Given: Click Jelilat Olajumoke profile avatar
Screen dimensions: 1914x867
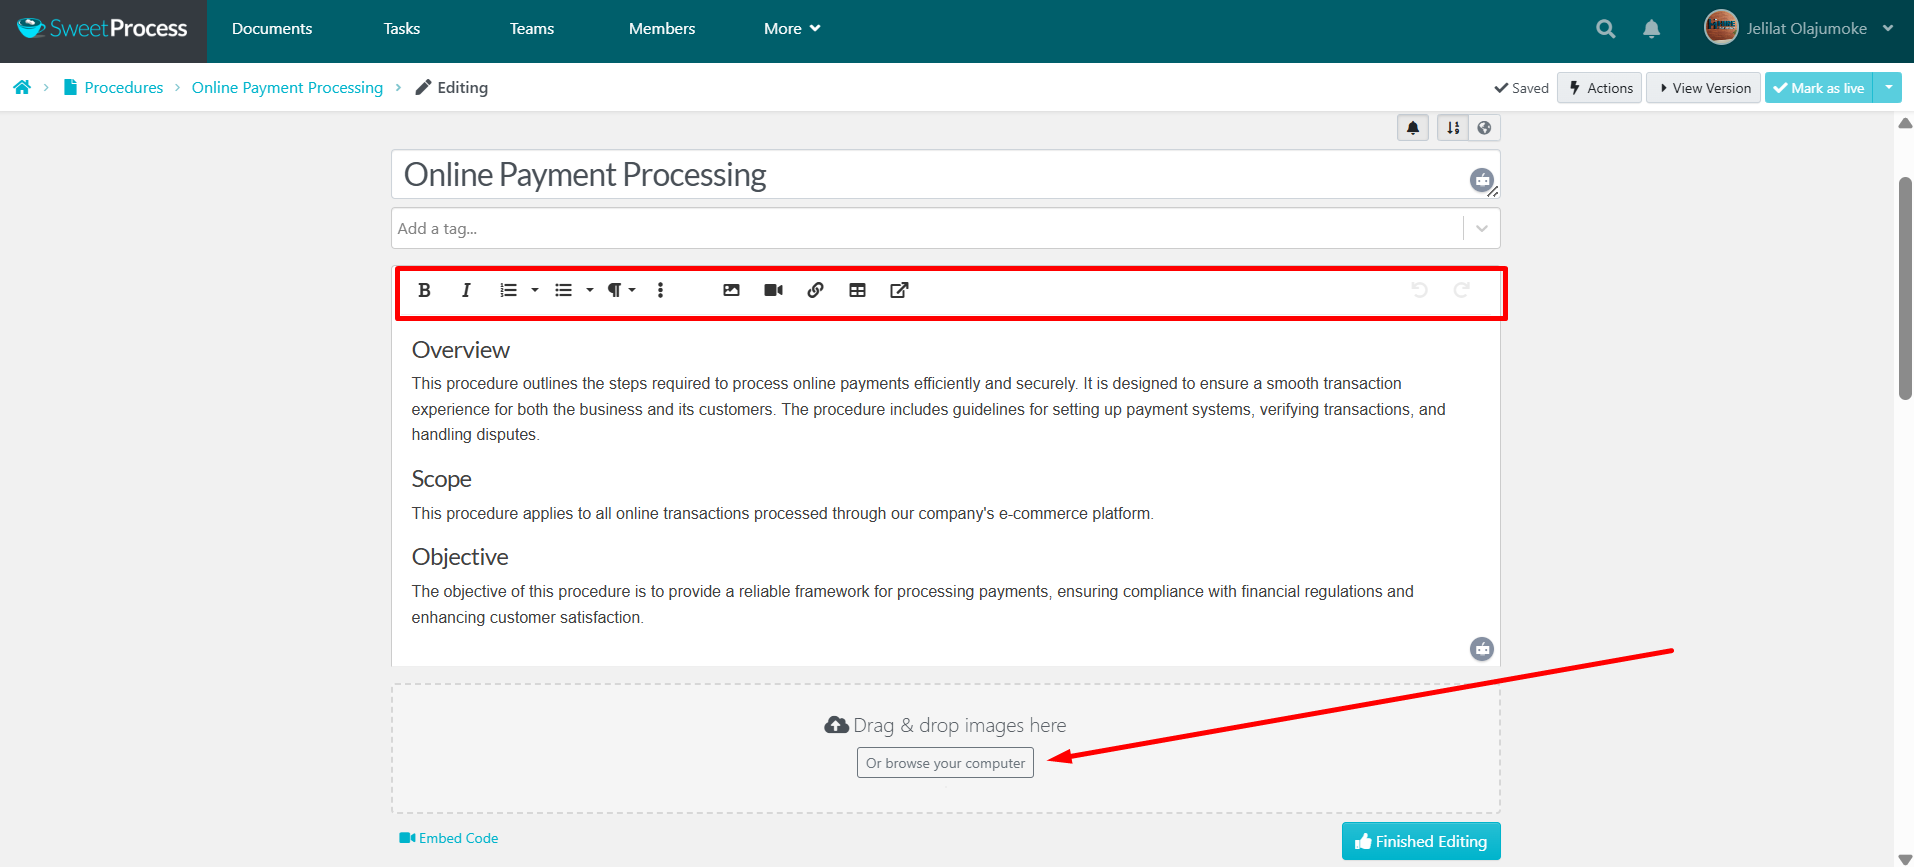Looking at the screenshot, I should pos(1721,27).
